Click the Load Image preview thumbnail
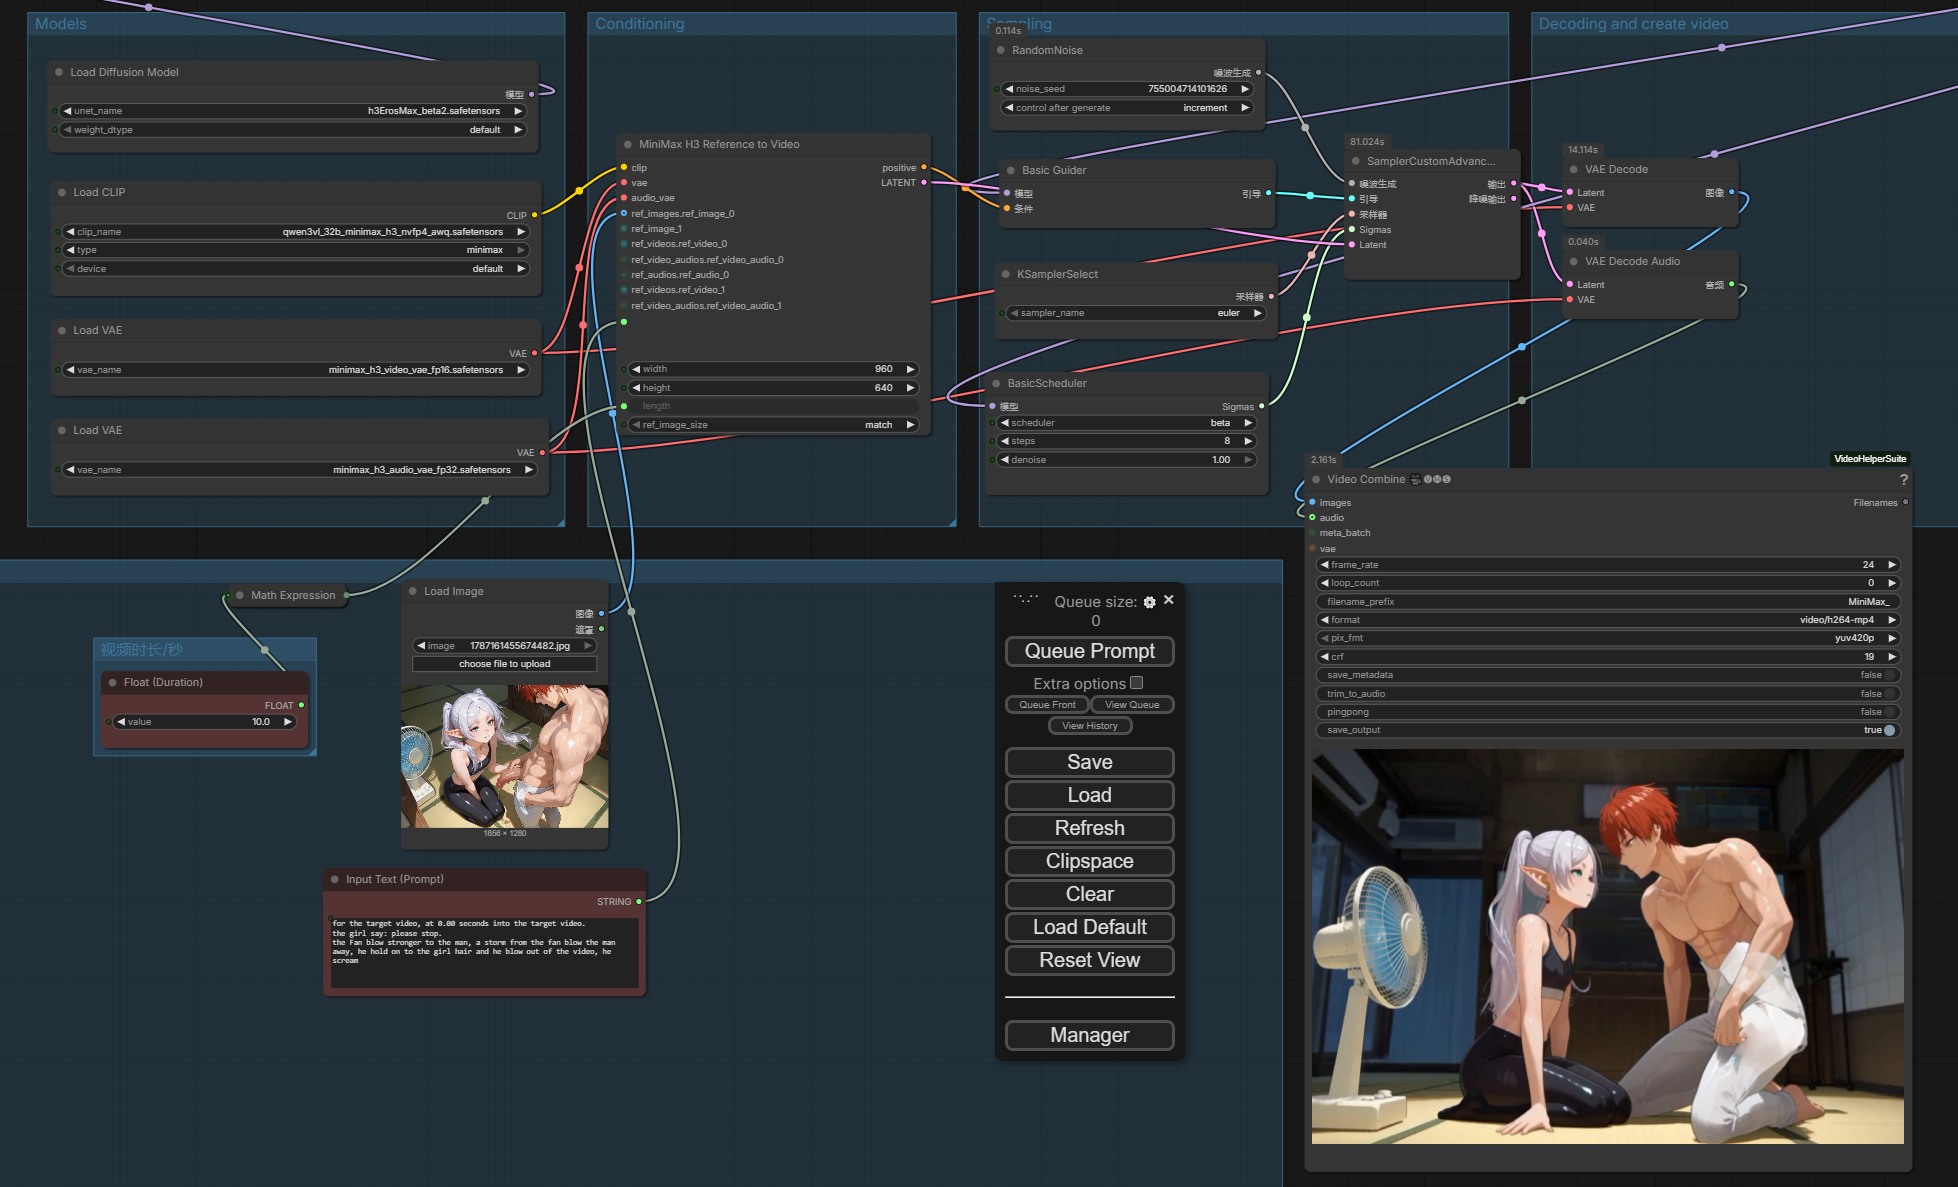The width and height of the screenshot is (1958, 1187). tap(504, 756)
